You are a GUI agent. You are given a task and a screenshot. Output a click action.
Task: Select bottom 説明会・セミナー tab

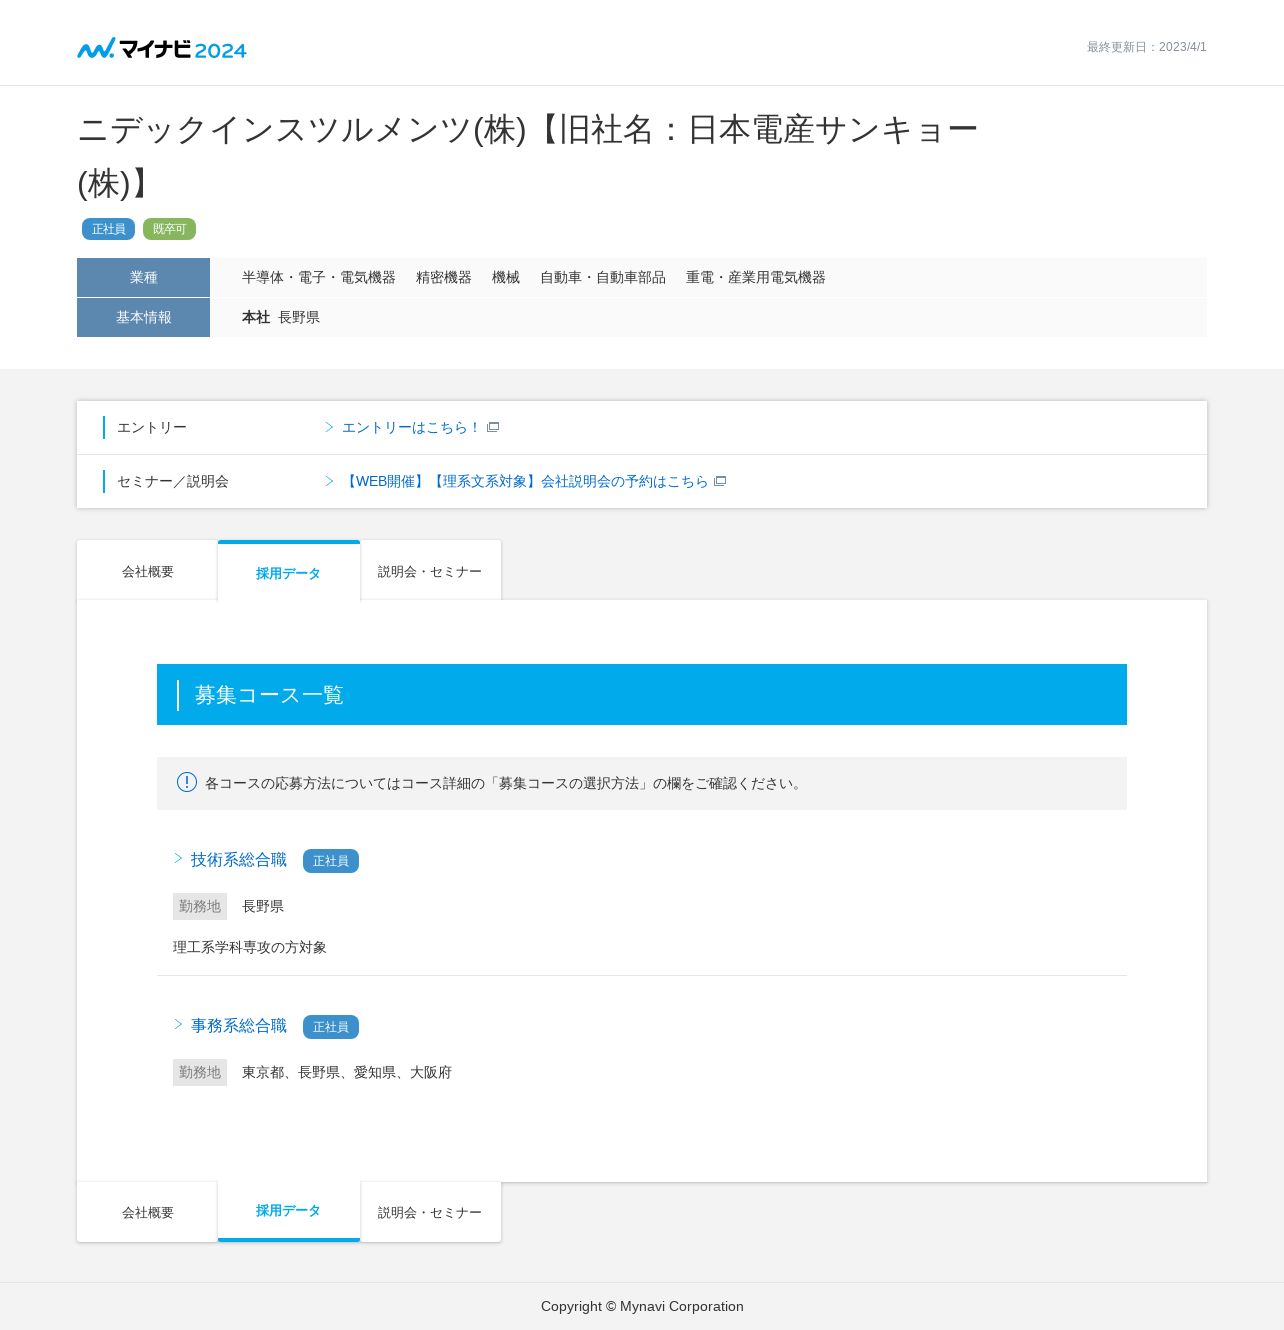coord(431,1212)
